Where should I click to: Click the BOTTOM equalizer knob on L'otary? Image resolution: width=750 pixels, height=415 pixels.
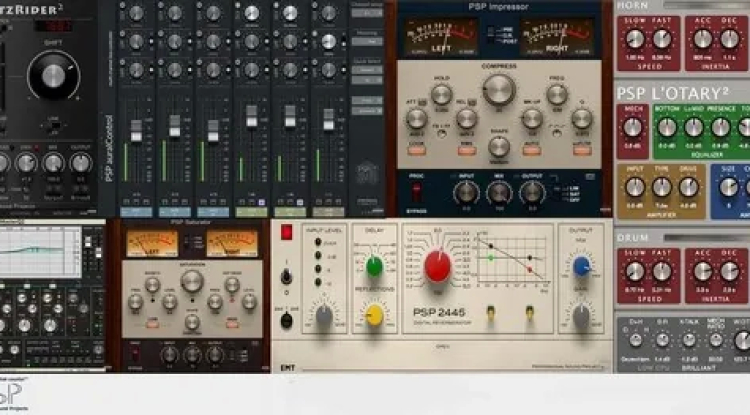click(666, 128)
